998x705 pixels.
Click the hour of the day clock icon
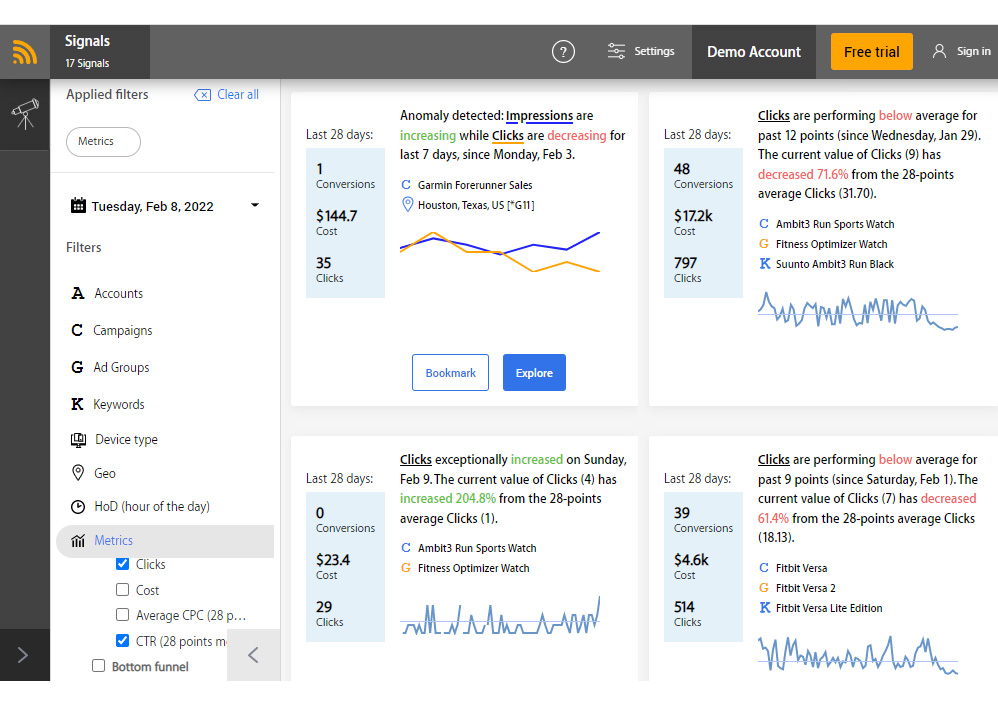pyautogui.click(x=78, y=506)
